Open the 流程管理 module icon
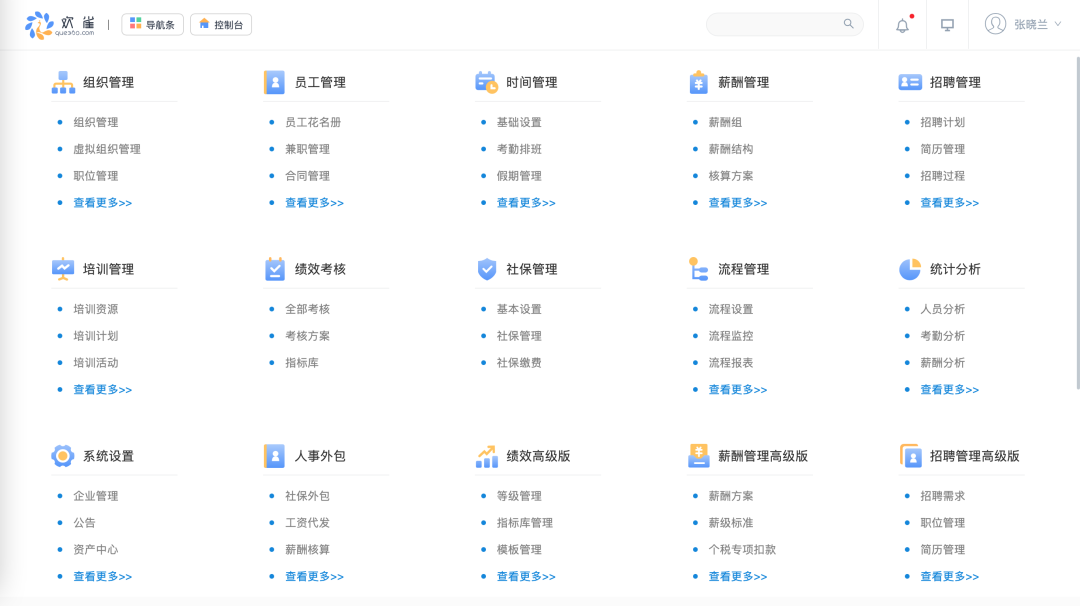1080x606 pixels. tap(697, 268)
